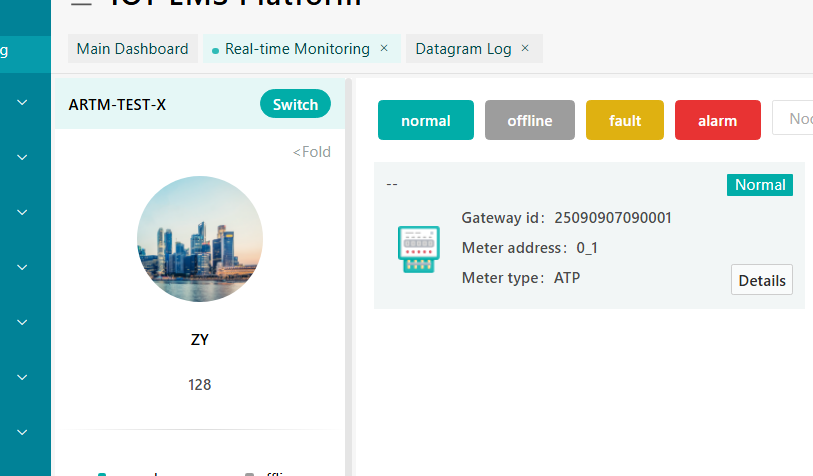The width and height of the screenshot is (813, 476).
Task: Click the electric meter device icon
Action: click(418, 249)
